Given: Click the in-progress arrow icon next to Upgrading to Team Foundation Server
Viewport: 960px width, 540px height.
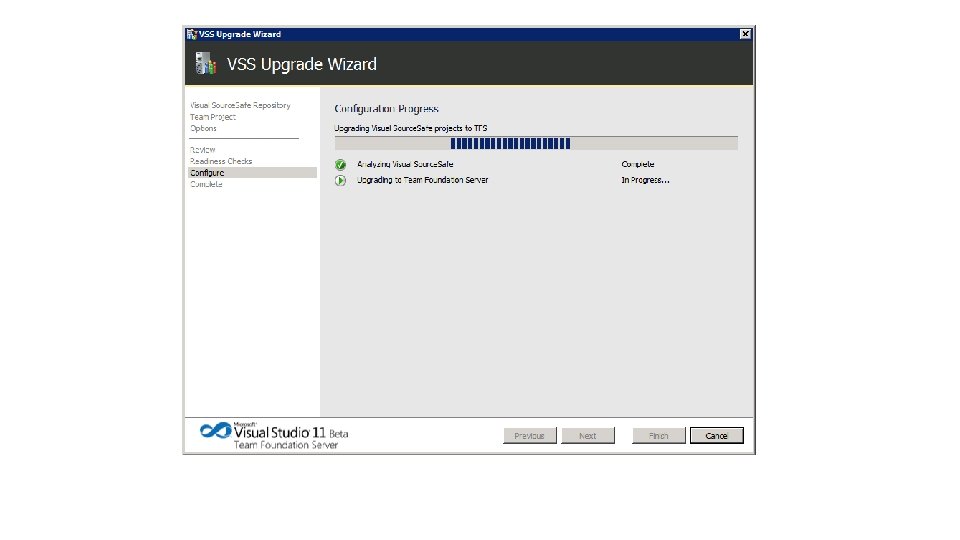Looking at the screenshot, I should point(340,181).
